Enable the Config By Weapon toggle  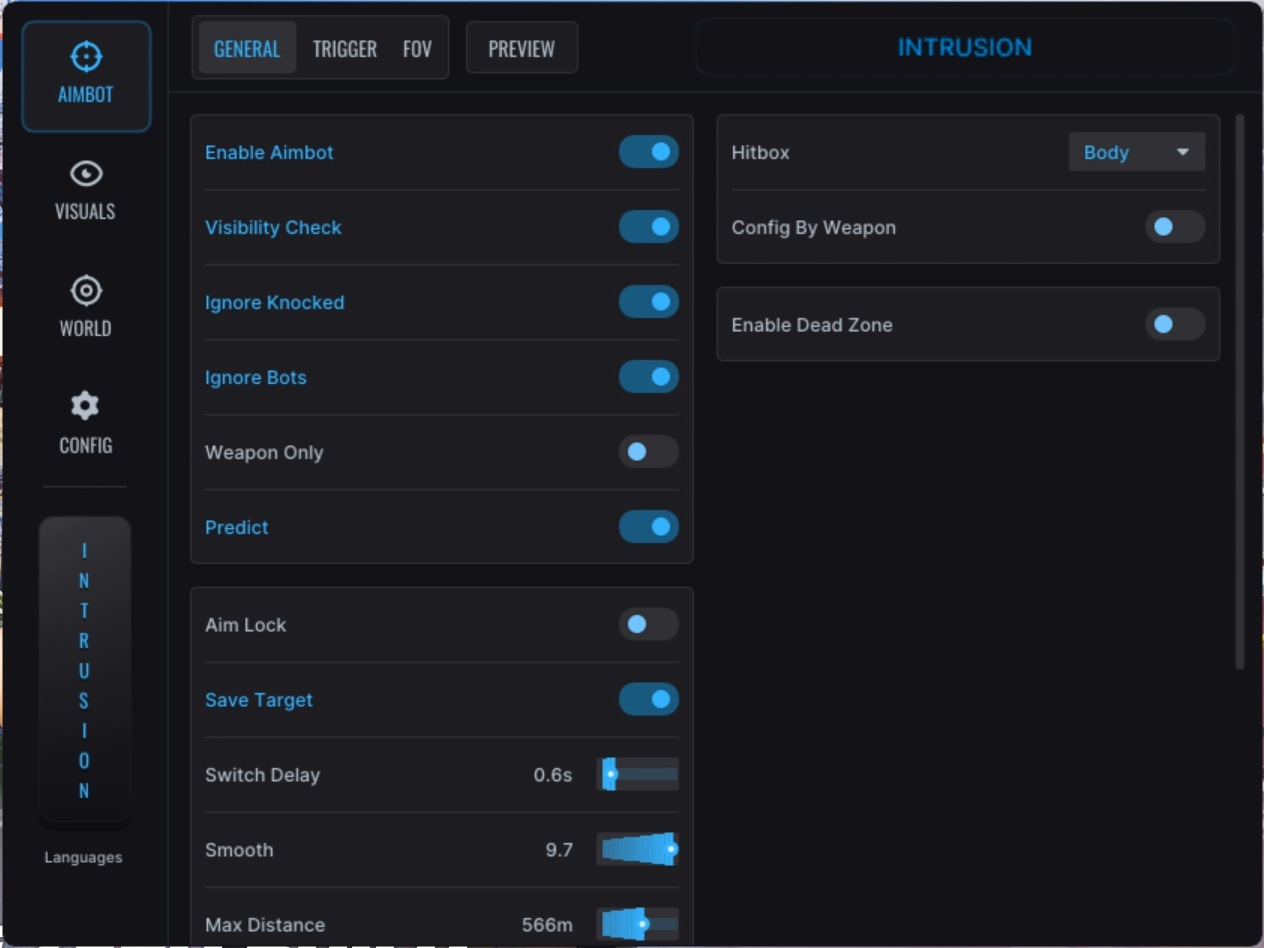point(1174,227)
